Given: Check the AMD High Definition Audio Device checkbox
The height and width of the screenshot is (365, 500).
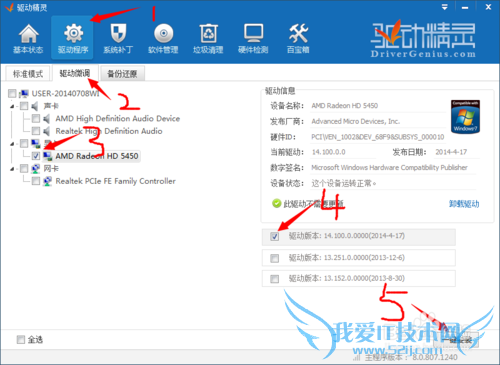Looking at the screenshot, I should pos(36,119).
